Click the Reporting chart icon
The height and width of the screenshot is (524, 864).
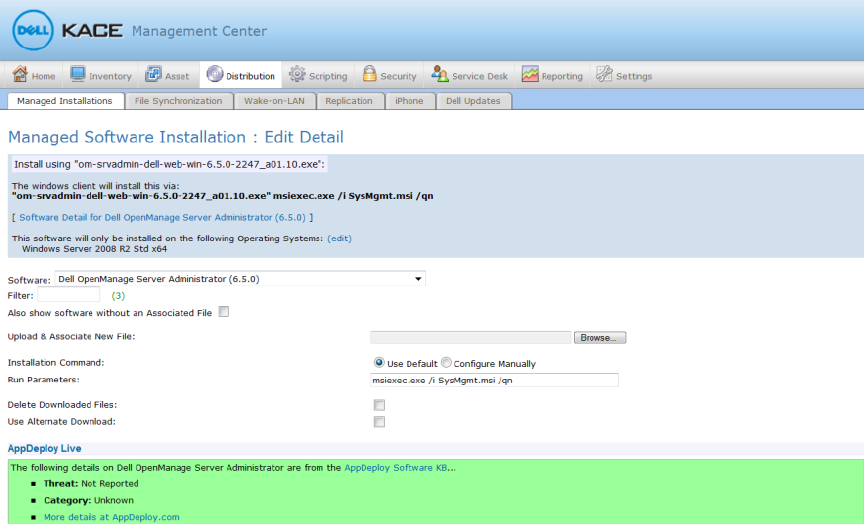[x=530, y=74]
